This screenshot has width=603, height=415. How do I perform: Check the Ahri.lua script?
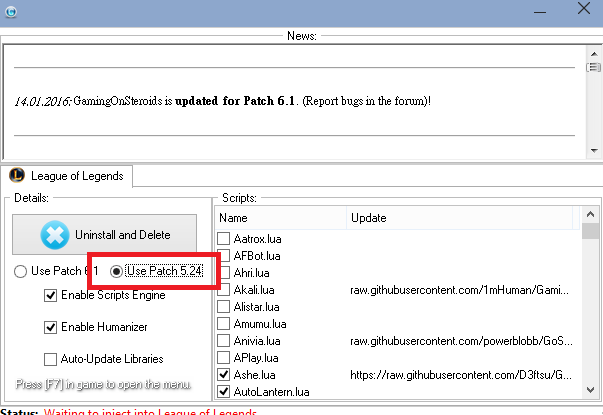(x=223, y=272)
